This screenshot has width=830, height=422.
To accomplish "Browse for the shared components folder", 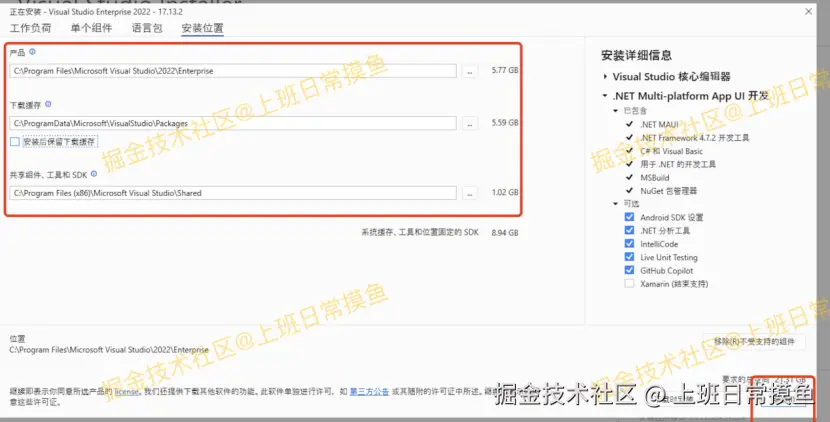I will coord(470,193).
